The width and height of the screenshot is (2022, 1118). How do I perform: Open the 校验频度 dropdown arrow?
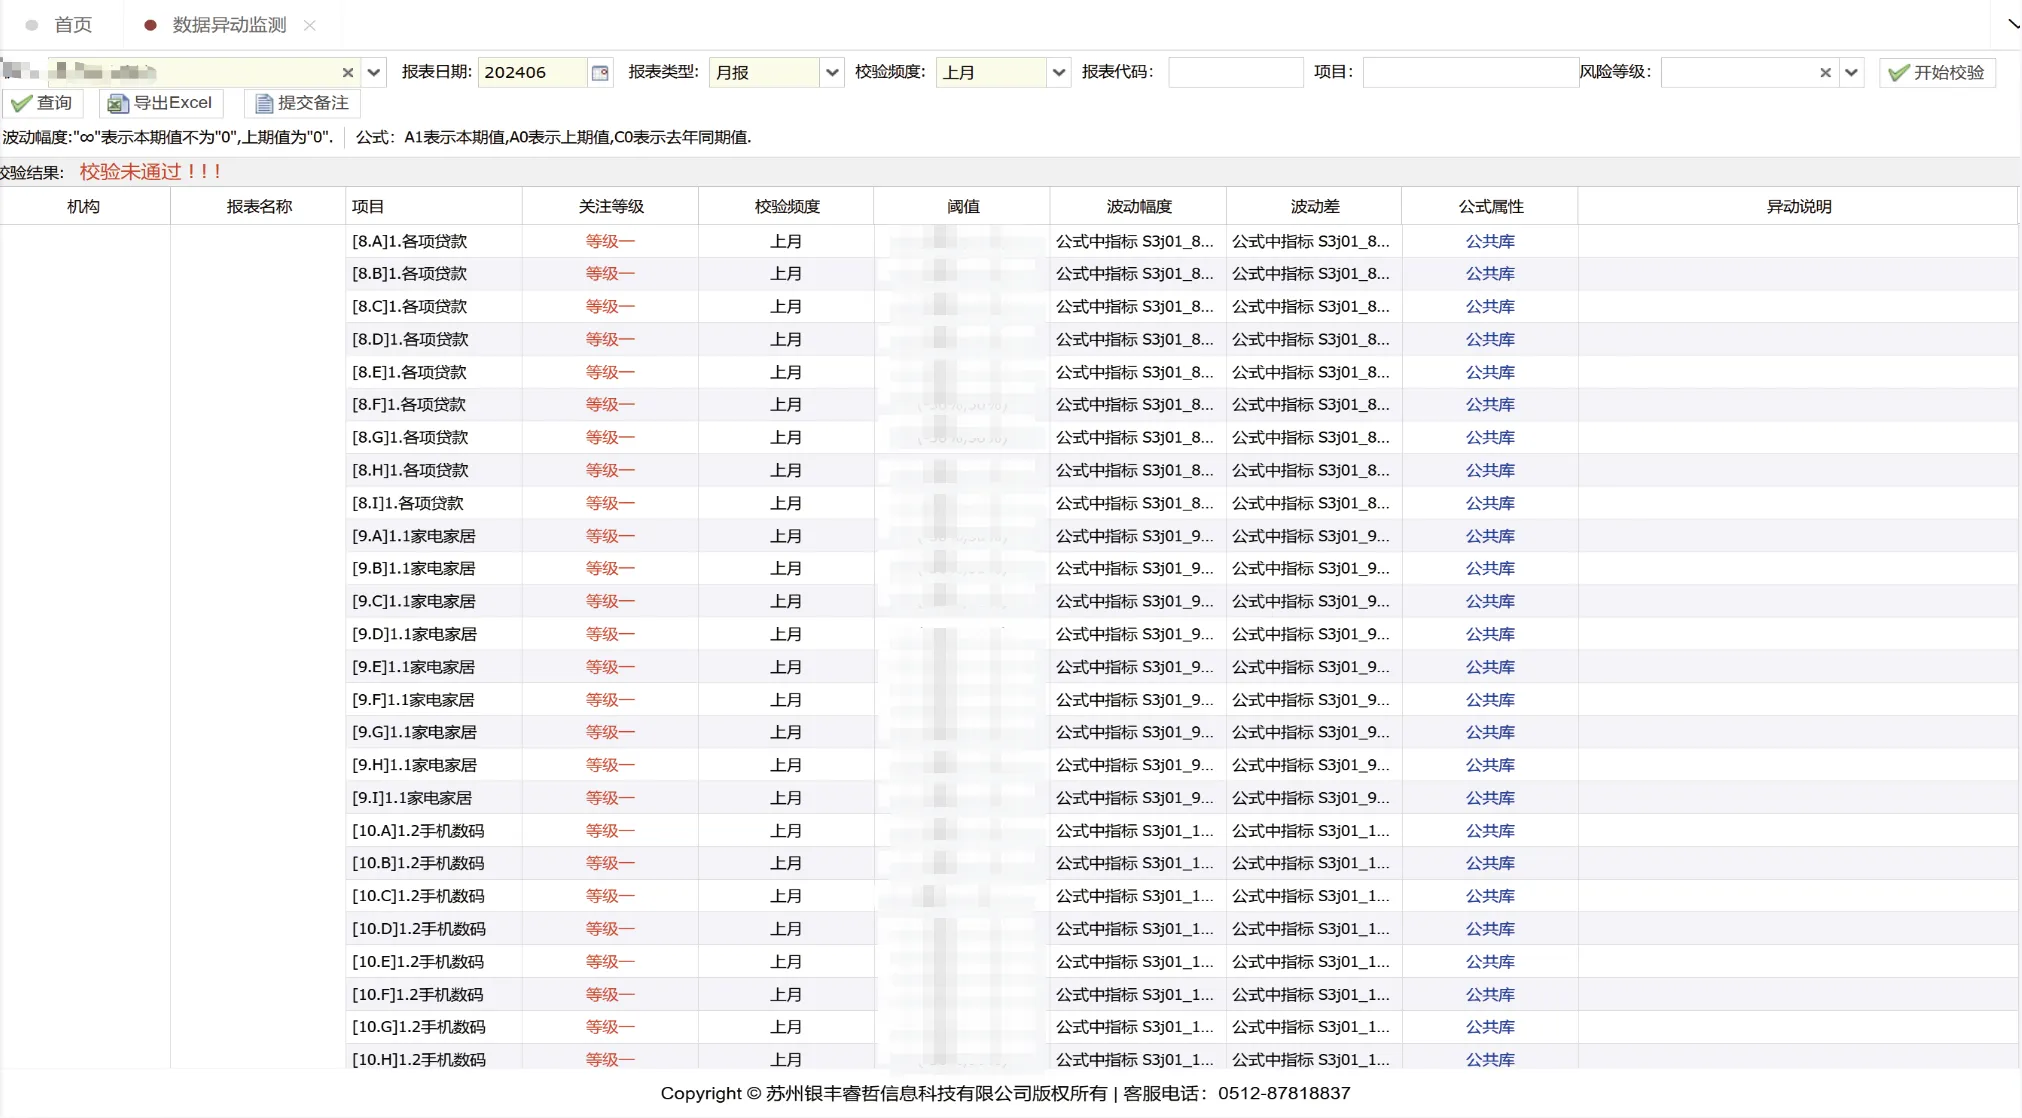(1058, 72)
